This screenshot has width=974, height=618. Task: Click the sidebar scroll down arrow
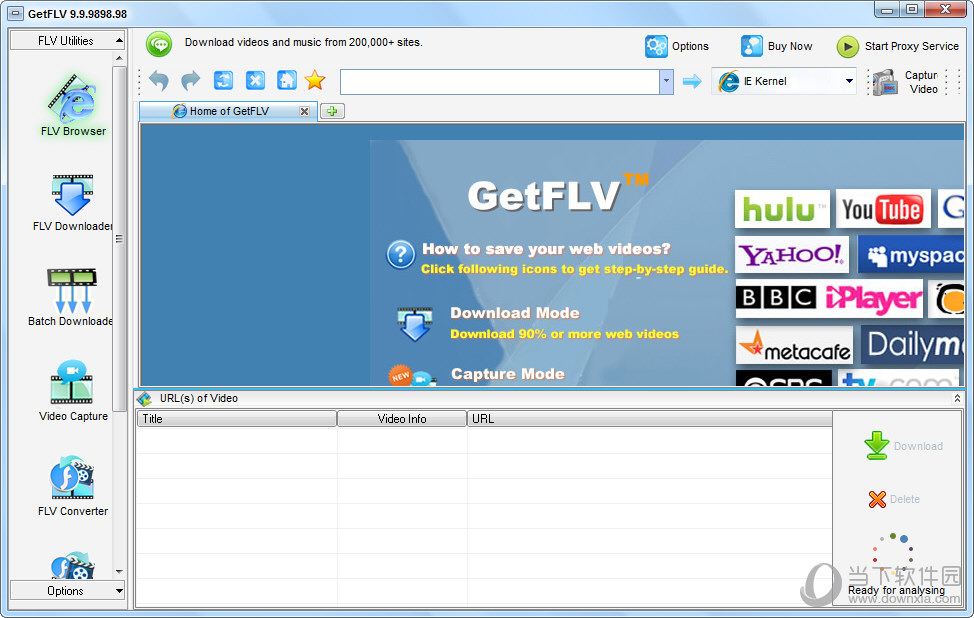pos(119,571)
